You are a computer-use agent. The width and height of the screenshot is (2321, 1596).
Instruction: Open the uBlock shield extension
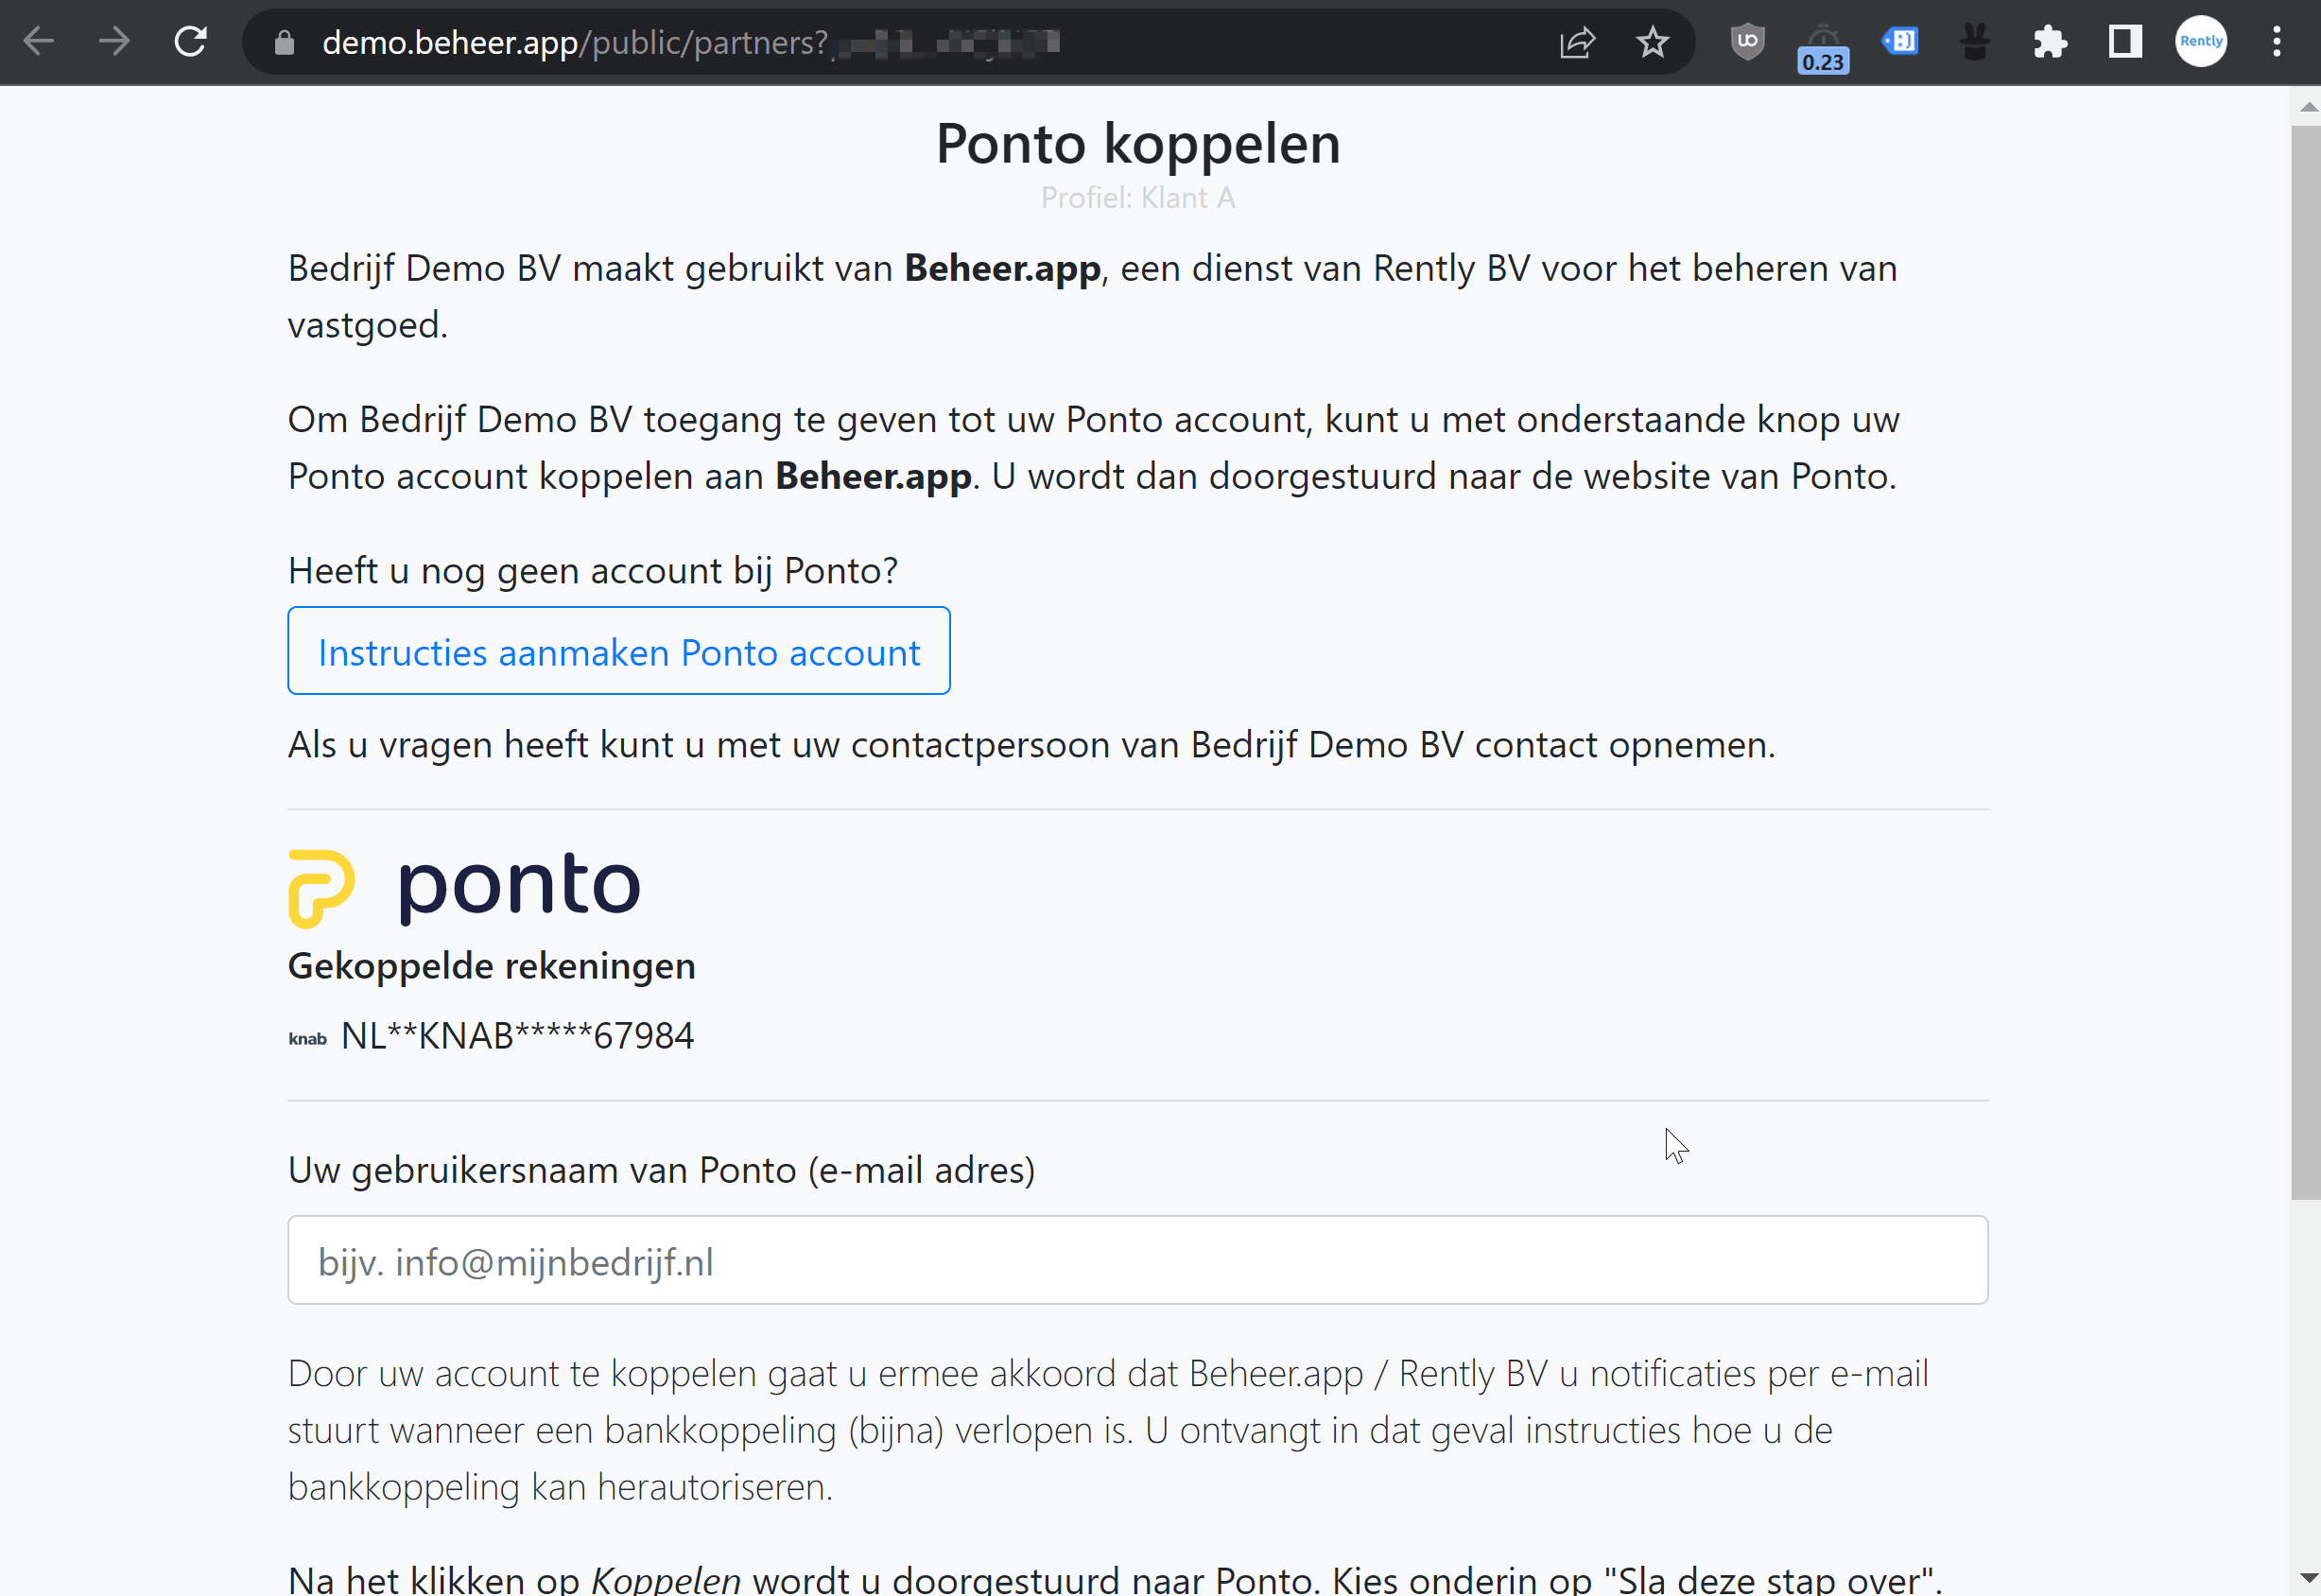point(1747,42)
